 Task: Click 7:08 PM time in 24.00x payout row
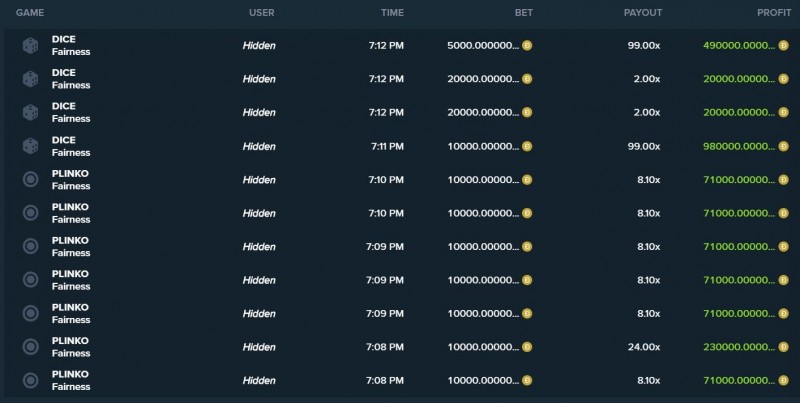(385, 347)
